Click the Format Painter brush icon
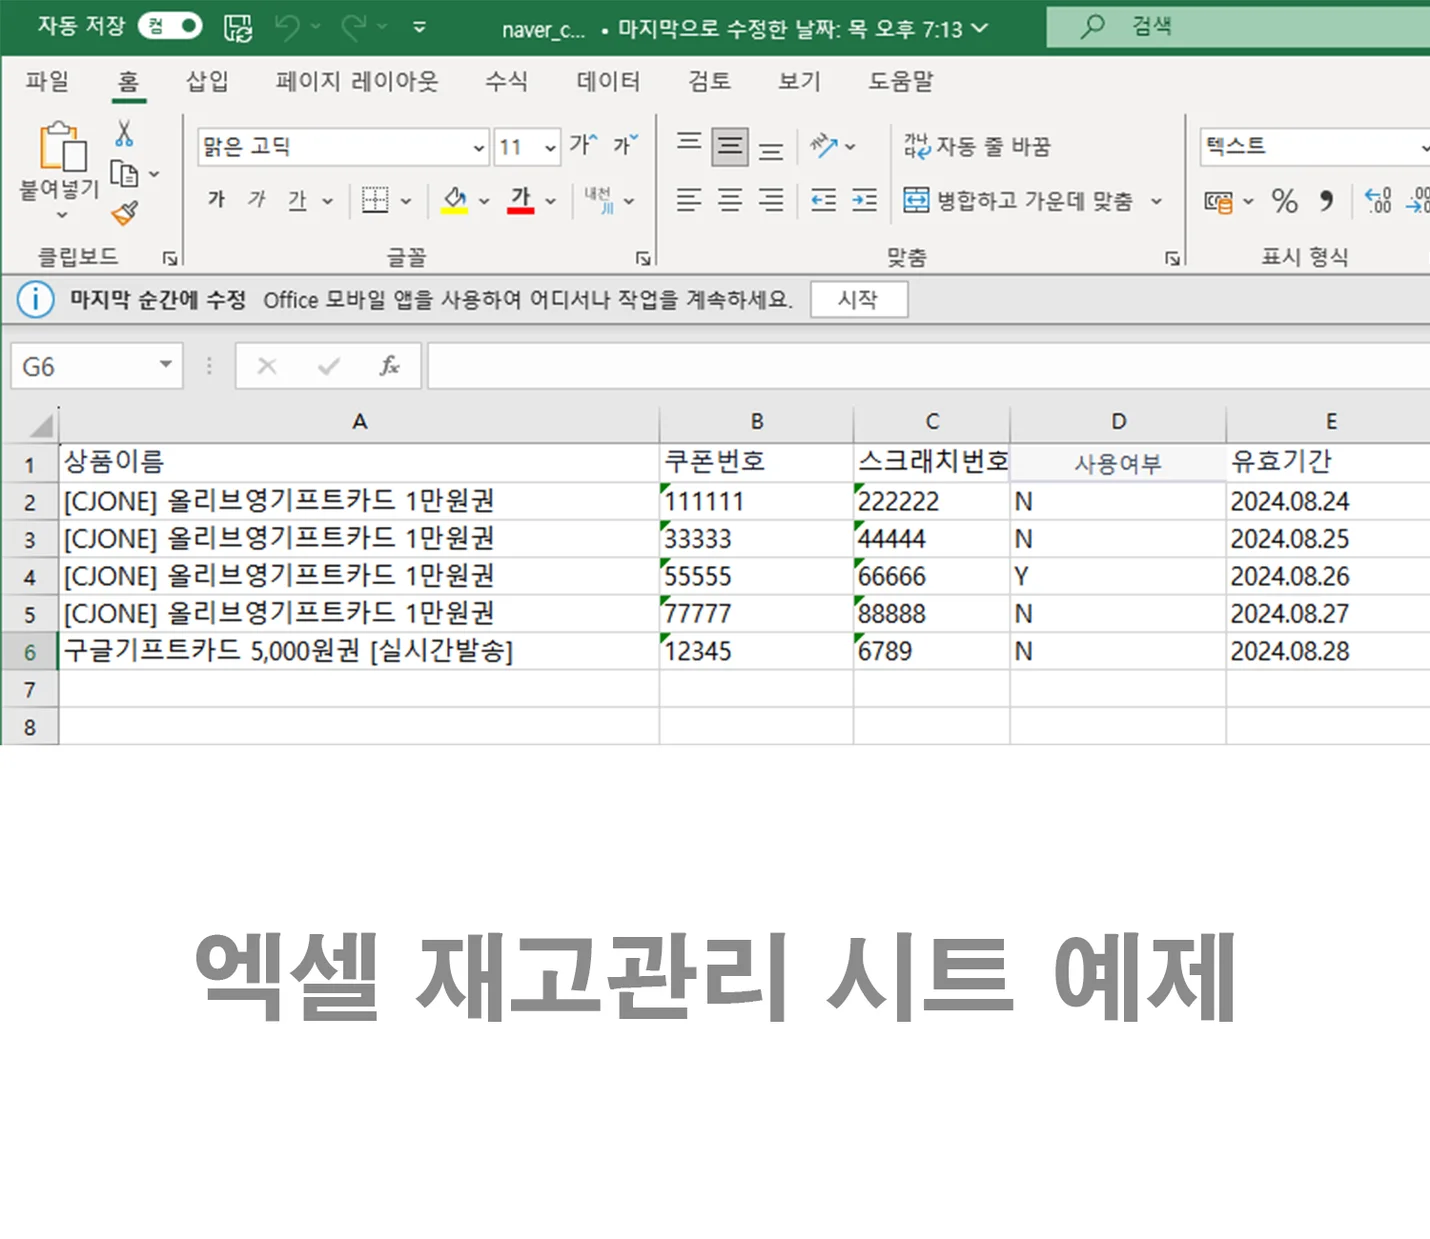The height and width of the screenshot is (1239, 1430). [x=125, y=213]
